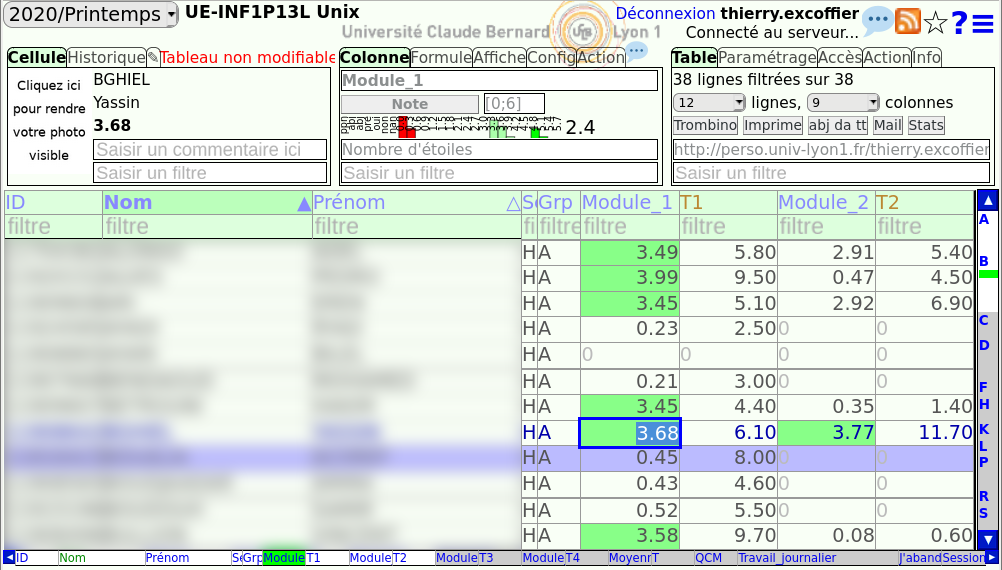Click the orange RSS feed icon

pyautogui.click(x=907, y=21)
